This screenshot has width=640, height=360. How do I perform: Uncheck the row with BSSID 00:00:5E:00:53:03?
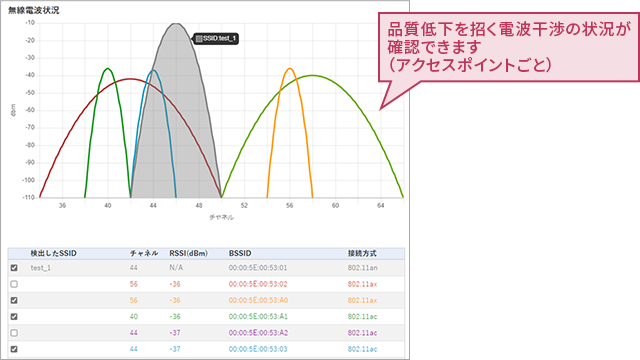(14, 349)
